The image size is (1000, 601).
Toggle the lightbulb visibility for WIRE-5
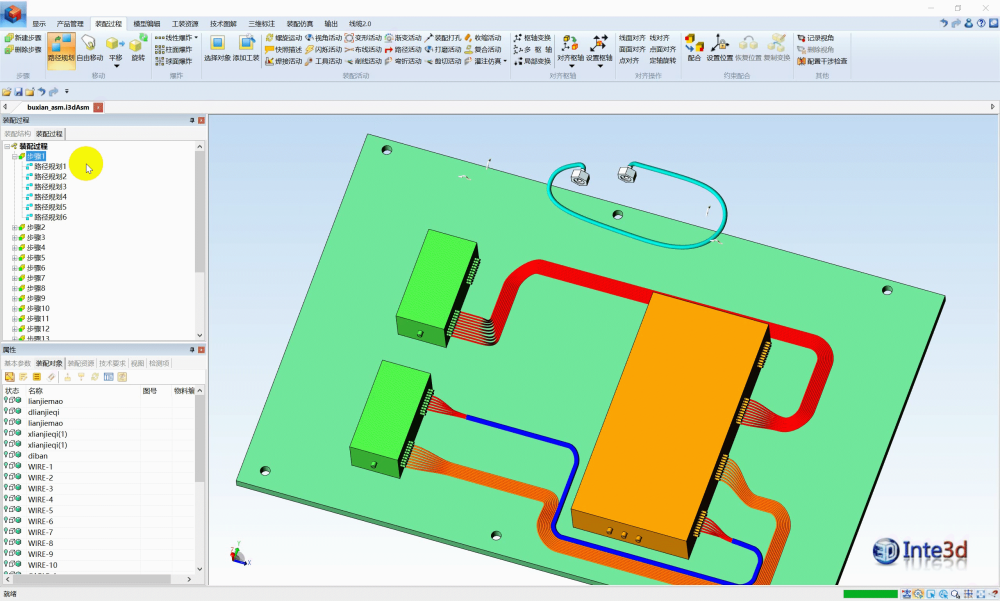click(6, 509)
